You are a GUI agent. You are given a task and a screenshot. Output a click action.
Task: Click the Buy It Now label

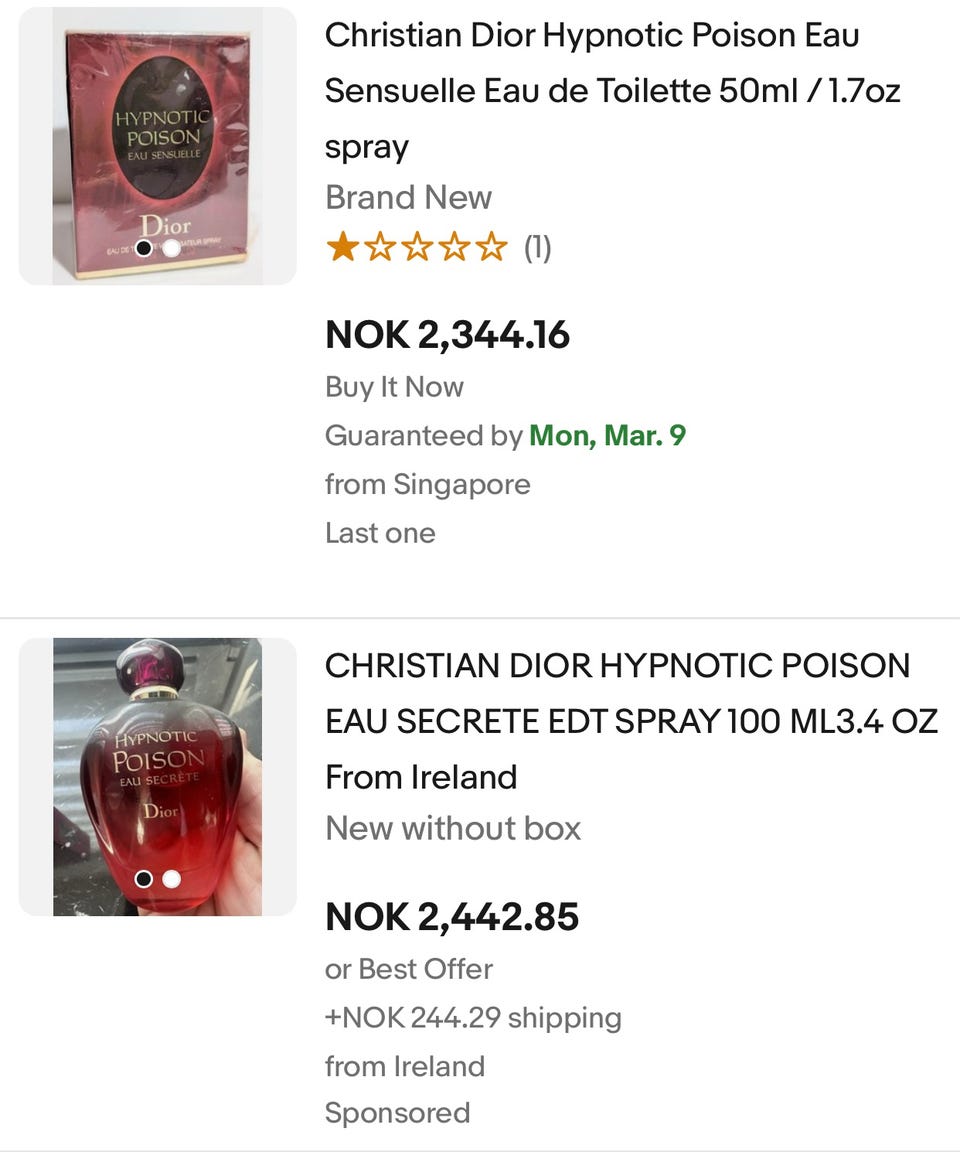[394, 387]
